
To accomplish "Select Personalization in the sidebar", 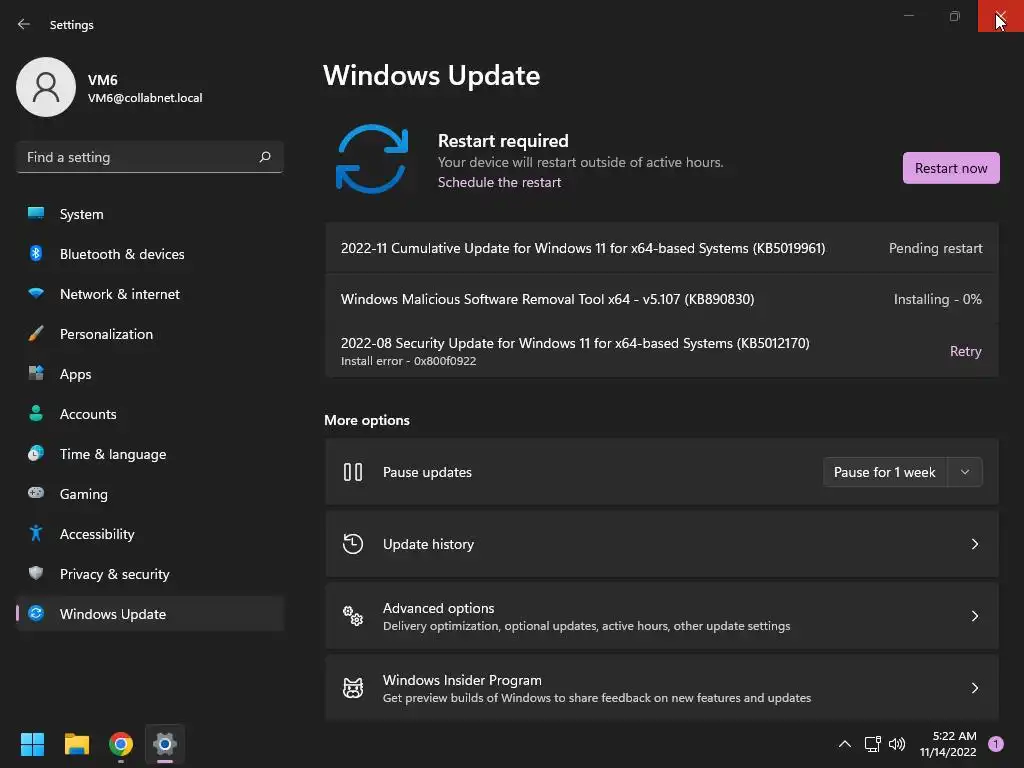I will tap(150, 334).
